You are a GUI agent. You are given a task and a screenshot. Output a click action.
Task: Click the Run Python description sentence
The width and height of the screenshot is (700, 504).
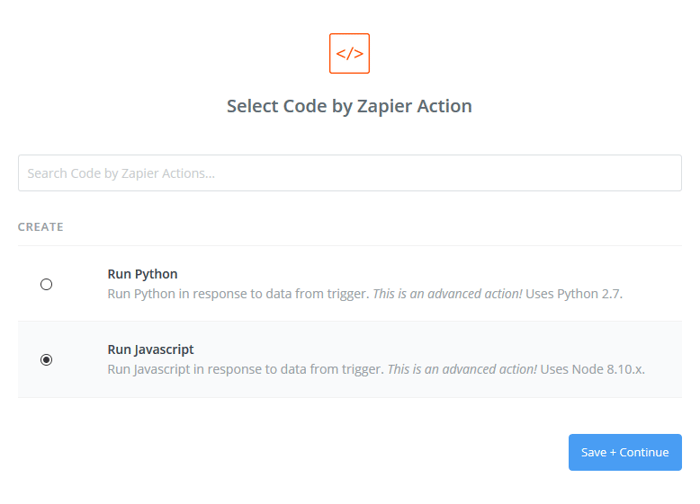tap(238, 295)
